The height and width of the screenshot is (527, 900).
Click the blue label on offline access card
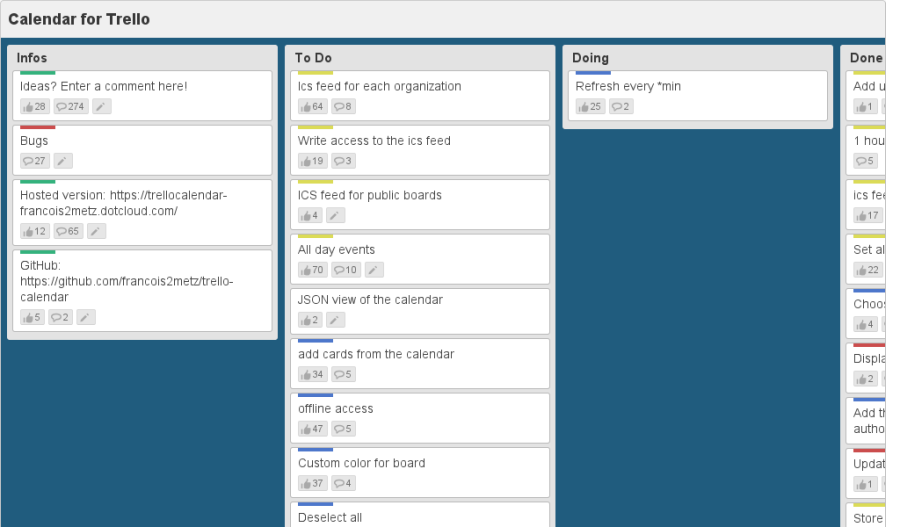click(x=315, y=396)
